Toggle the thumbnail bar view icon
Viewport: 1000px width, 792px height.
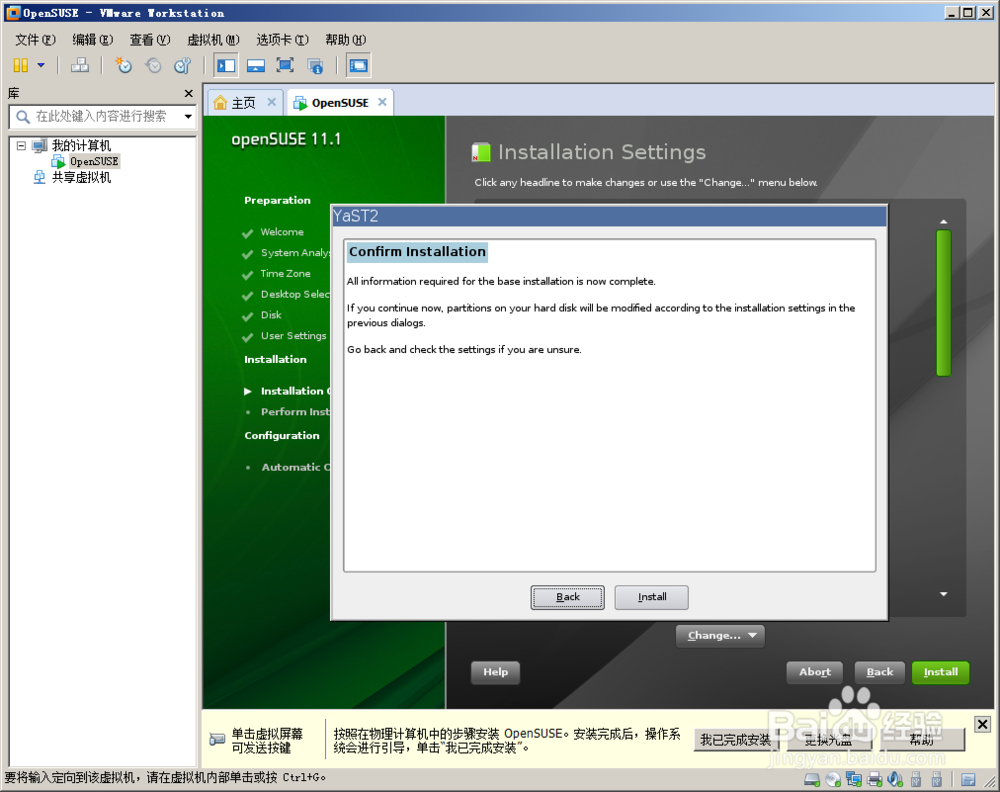[x=256, y=65]
